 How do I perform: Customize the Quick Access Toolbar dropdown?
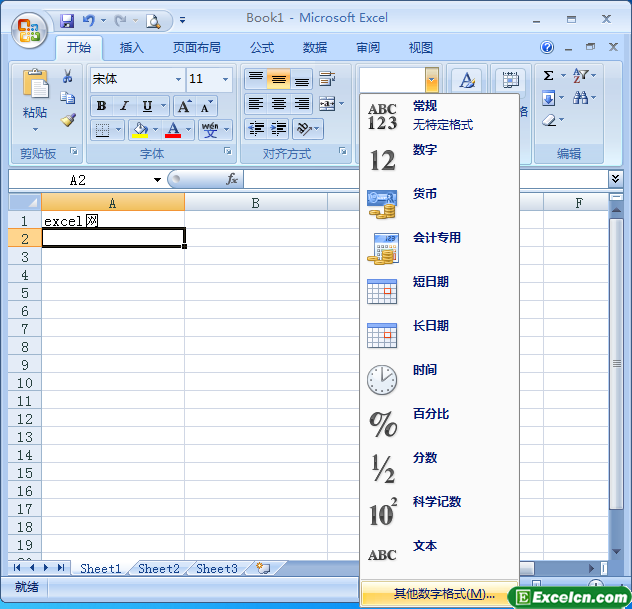point(182,20)
